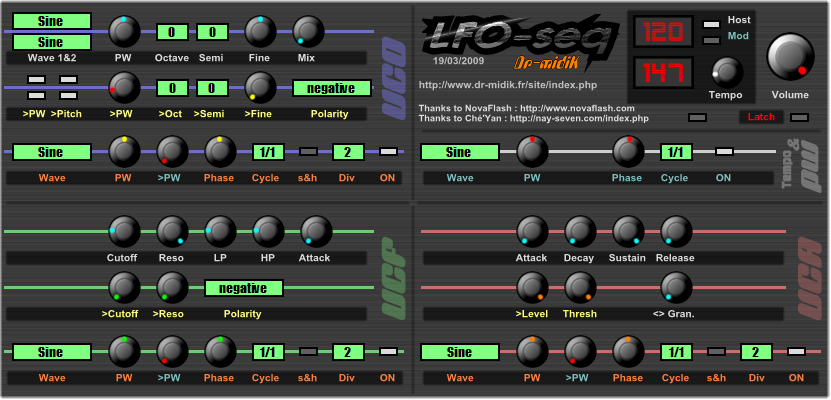This screenshot has width=831, height=400.
Task: Click the VCF HP knob
Action: (268, 232)
